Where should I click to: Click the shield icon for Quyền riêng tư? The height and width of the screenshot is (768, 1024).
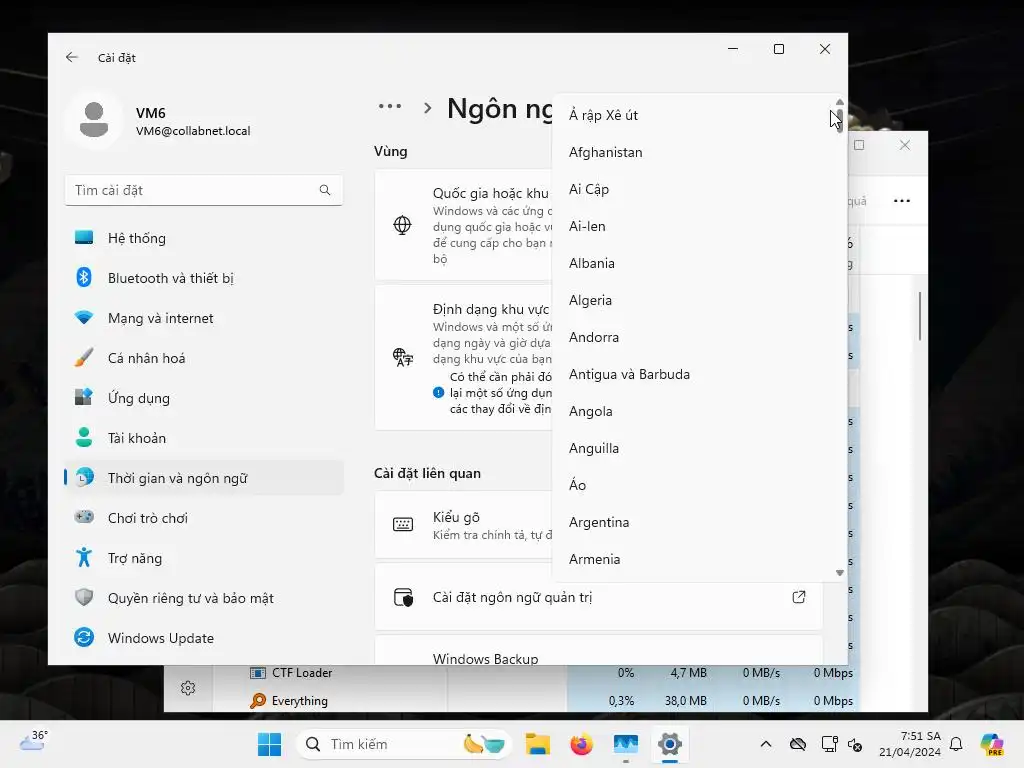(84, 598)
